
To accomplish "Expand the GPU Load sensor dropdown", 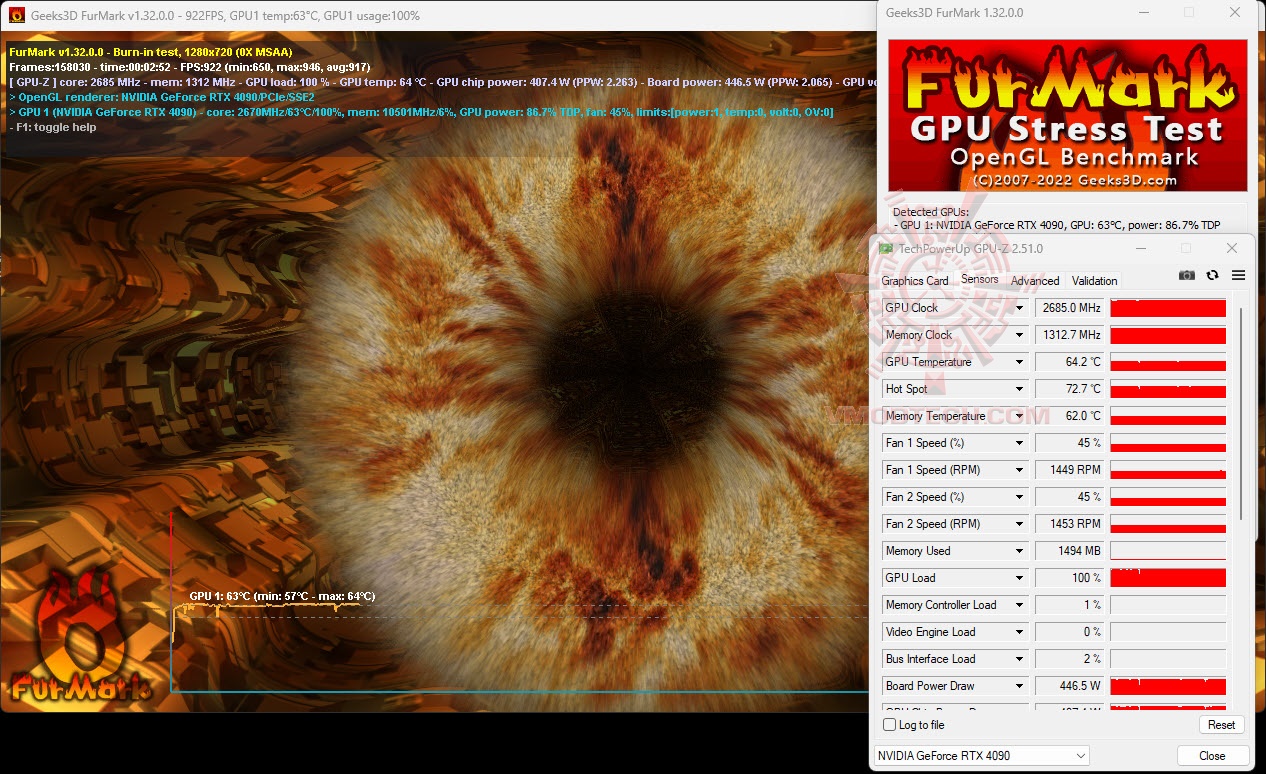I will [x=1020, y=578].
